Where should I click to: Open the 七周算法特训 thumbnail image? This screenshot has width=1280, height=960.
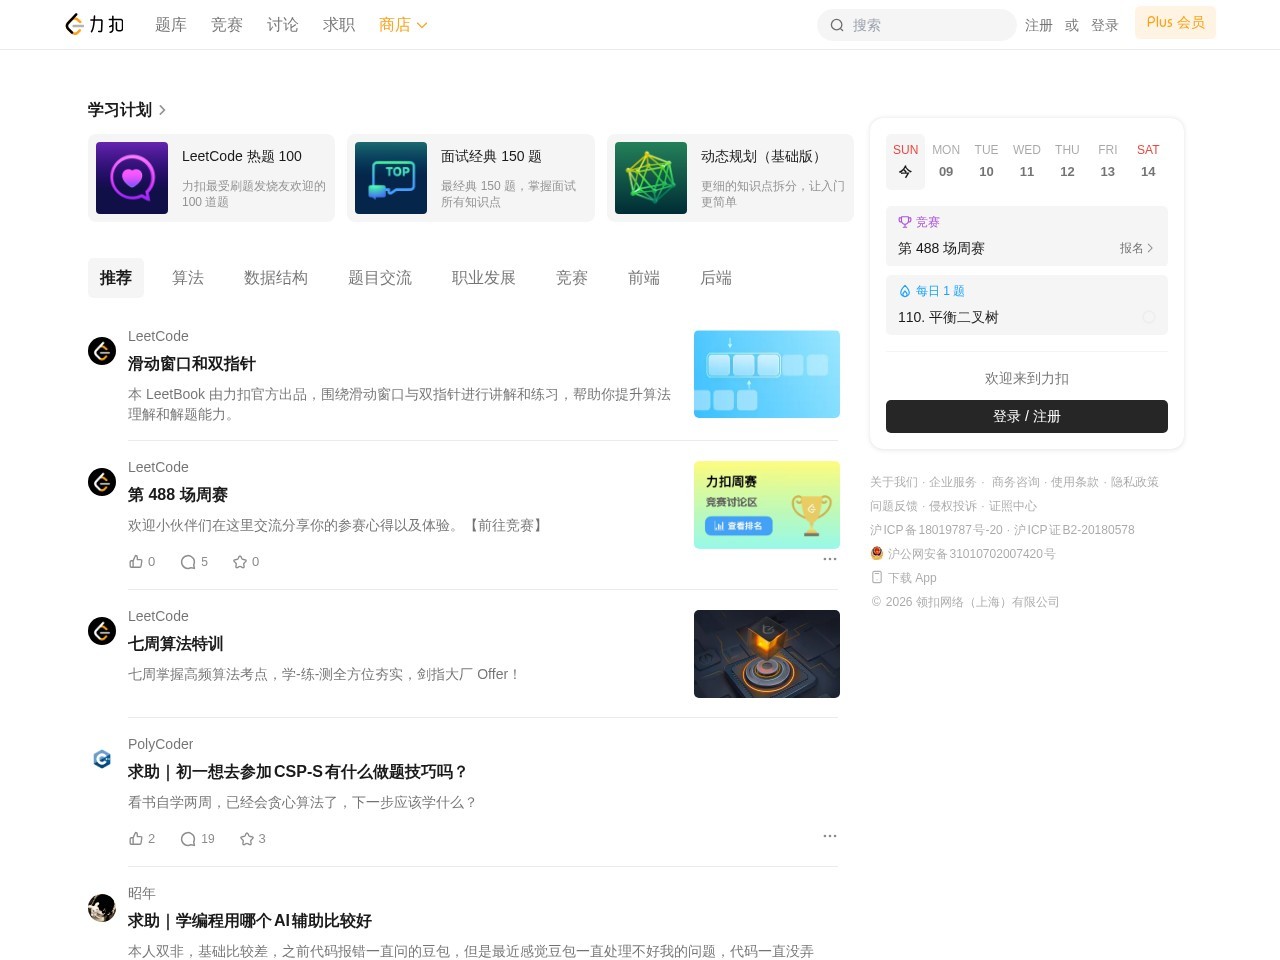click(767, 654)
